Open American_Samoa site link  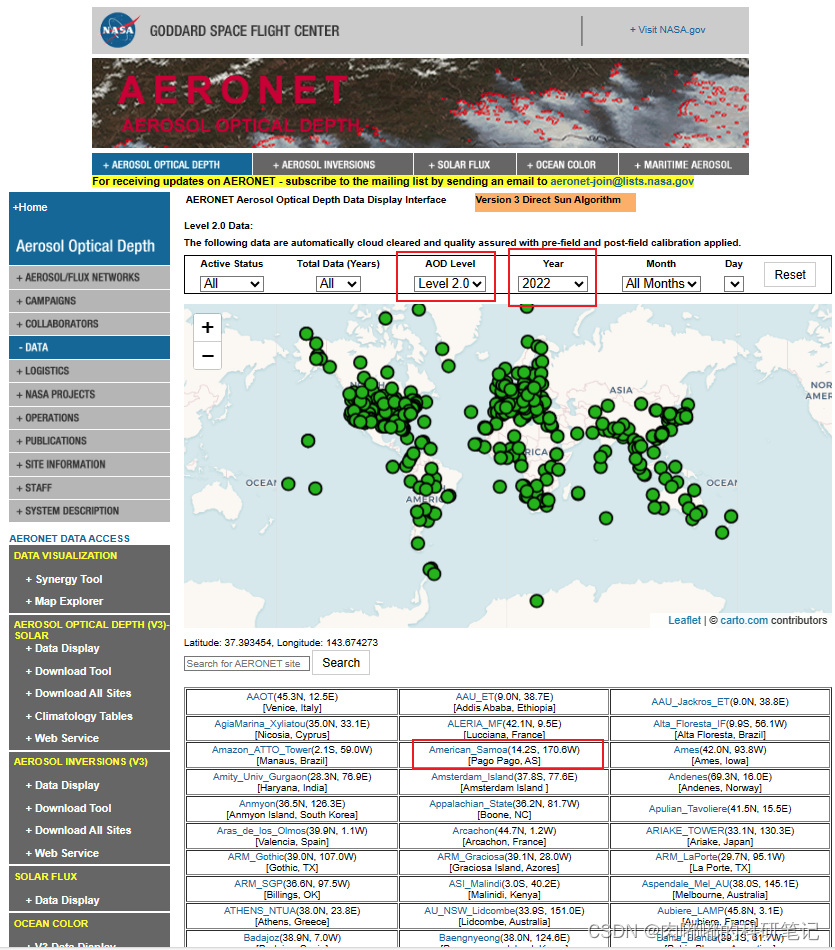468,749
